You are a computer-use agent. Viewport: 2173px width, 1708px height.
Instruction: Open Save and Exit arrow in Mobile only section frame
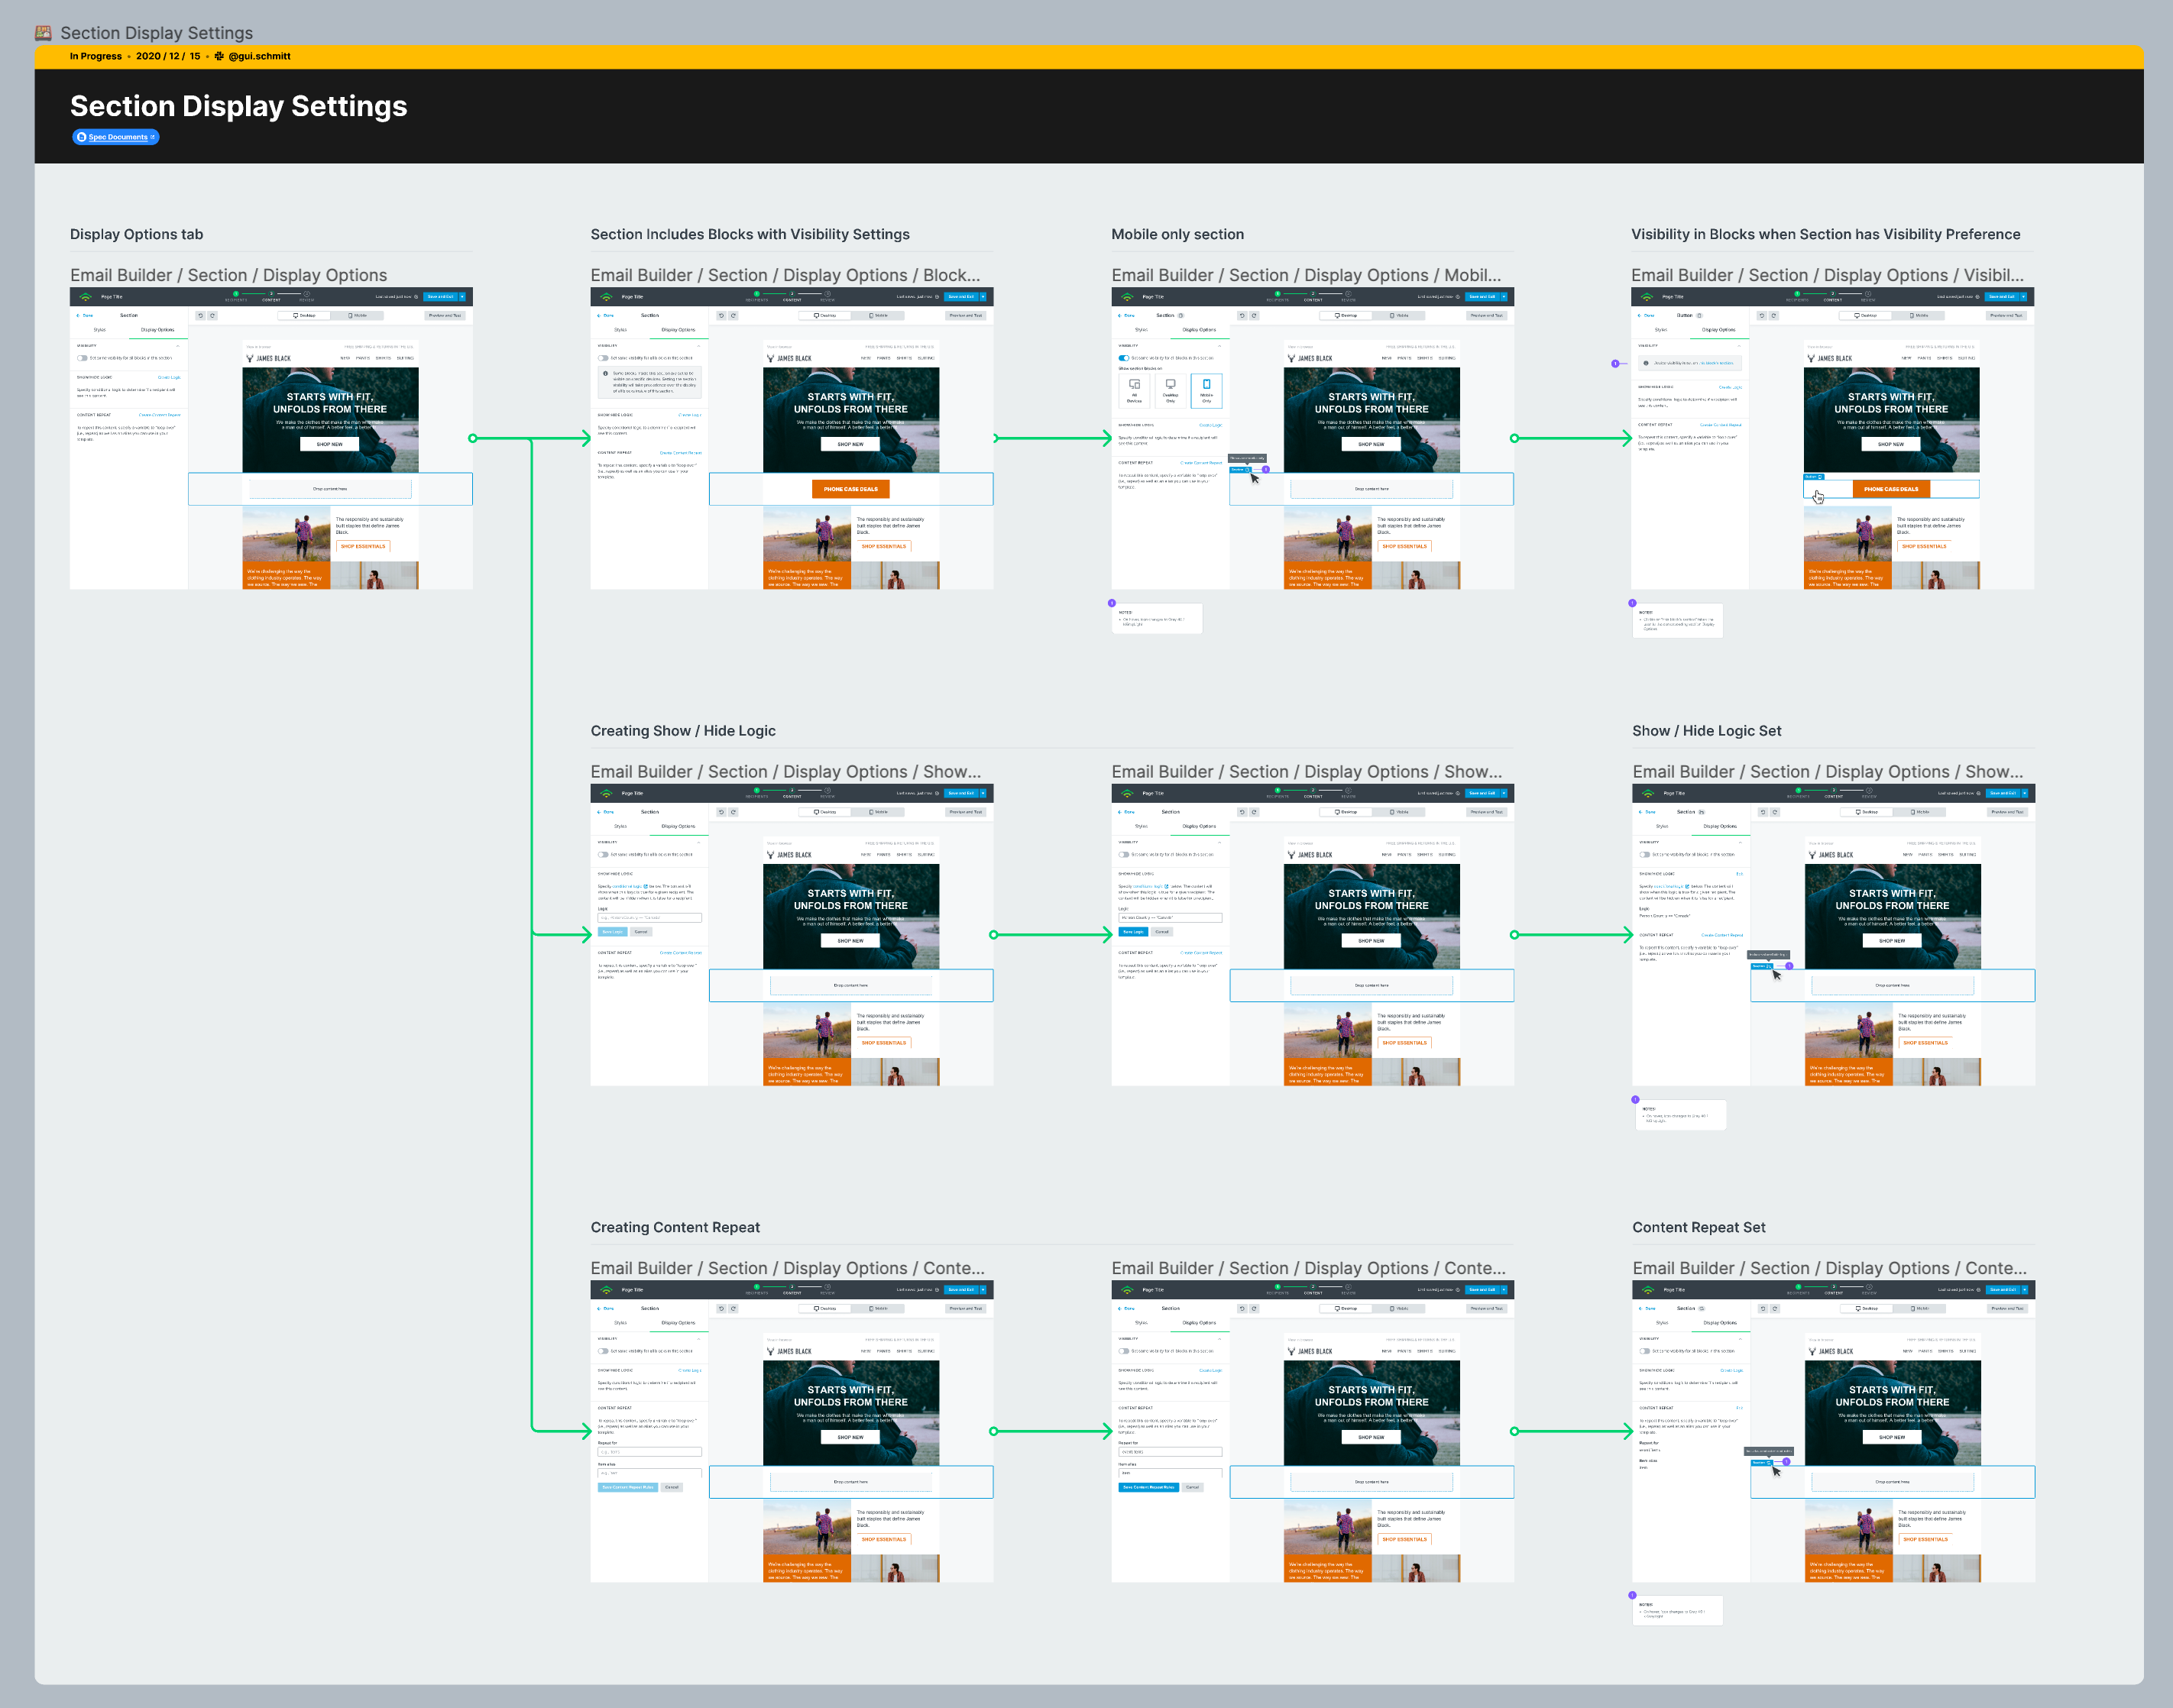click(x=1504, y=297)
